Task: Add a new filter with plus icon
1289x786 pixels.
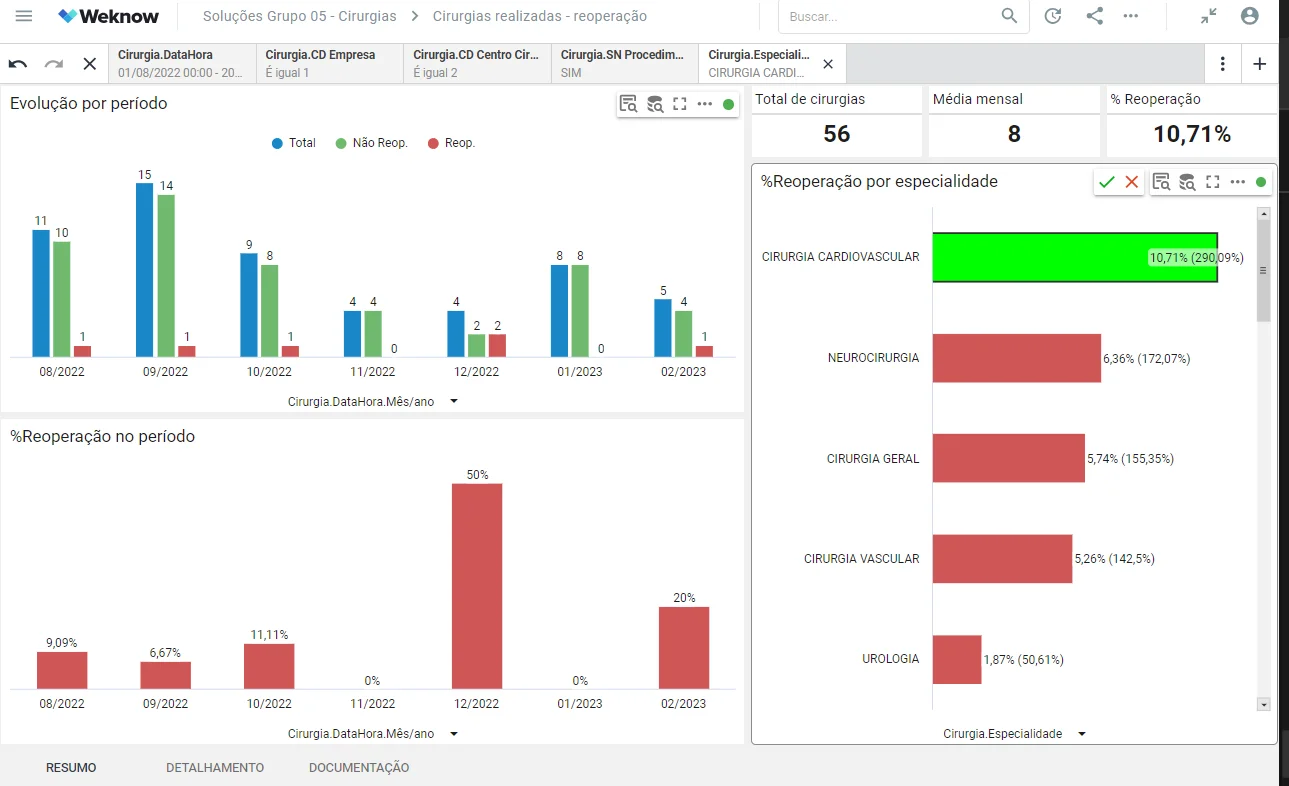Action: (1260, 64)
